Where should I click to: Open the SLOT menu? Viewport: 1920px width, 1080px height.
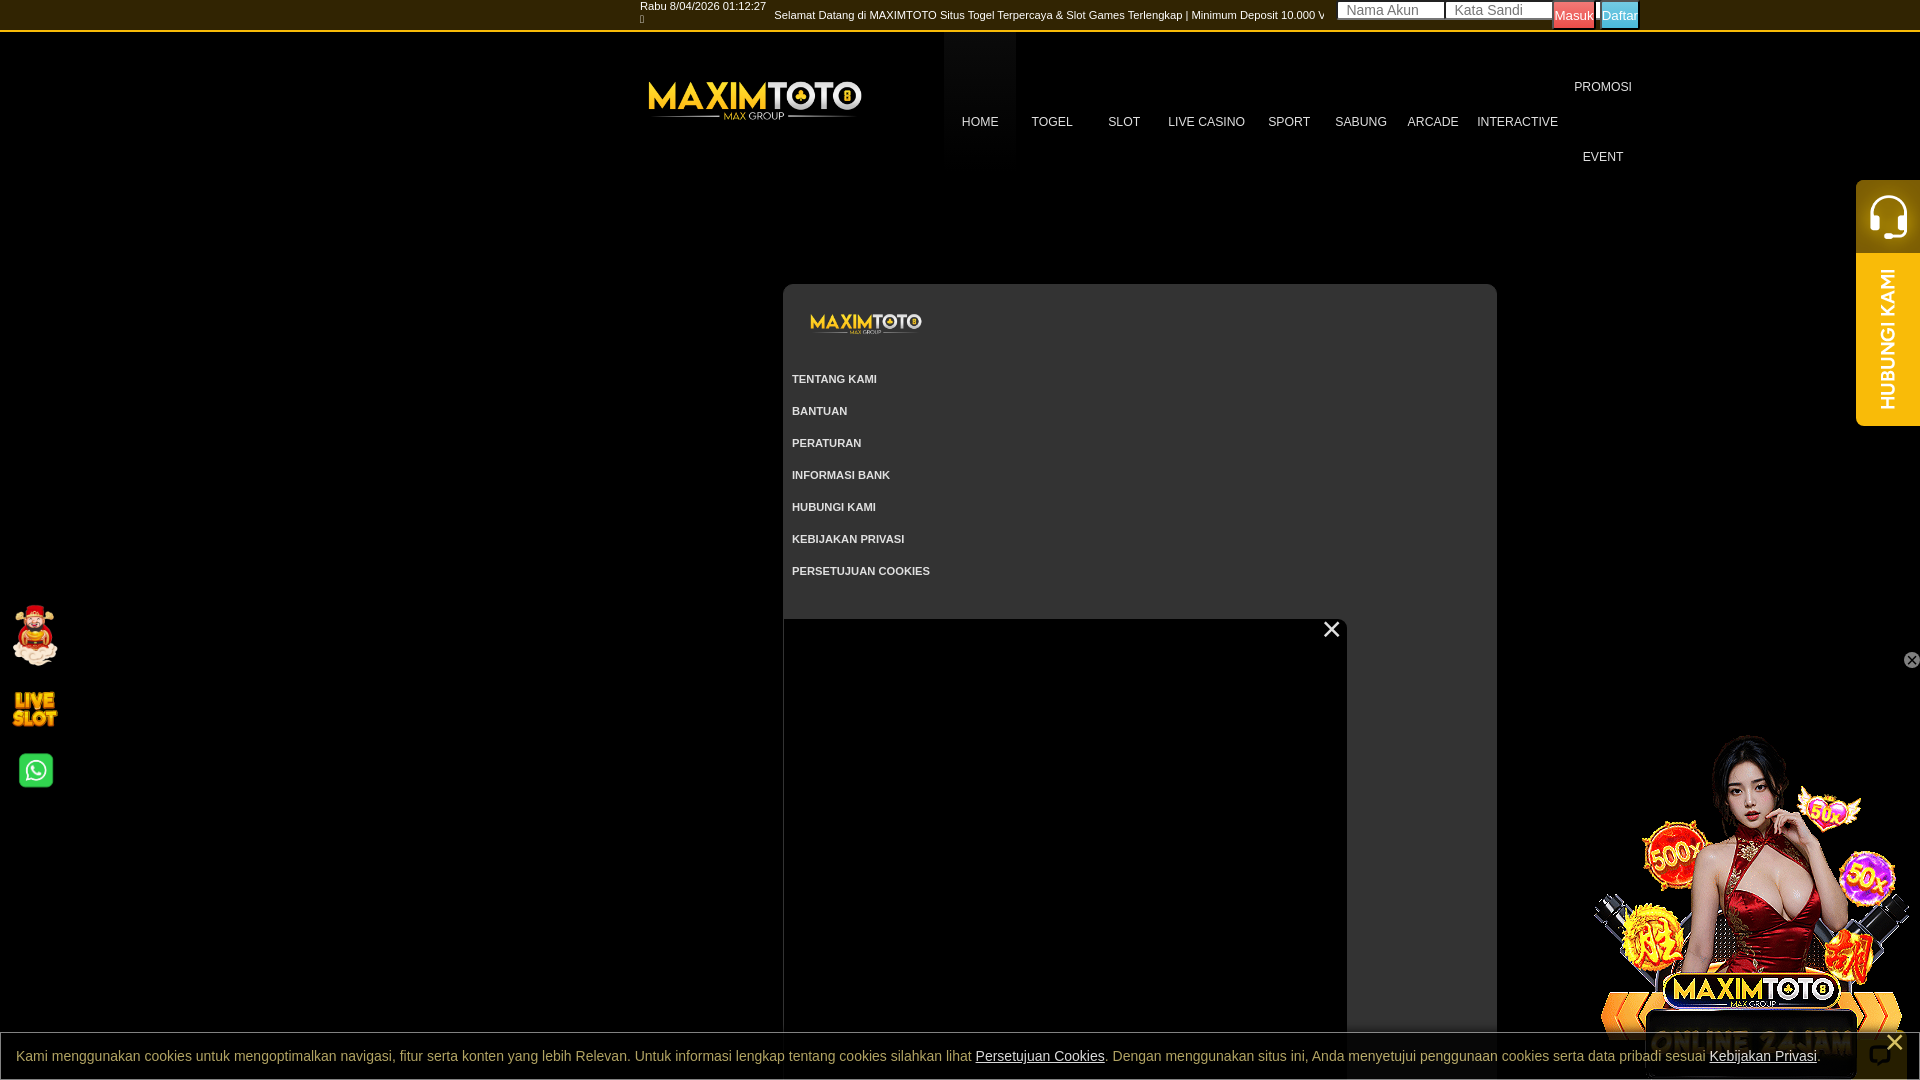point(1124,122)
